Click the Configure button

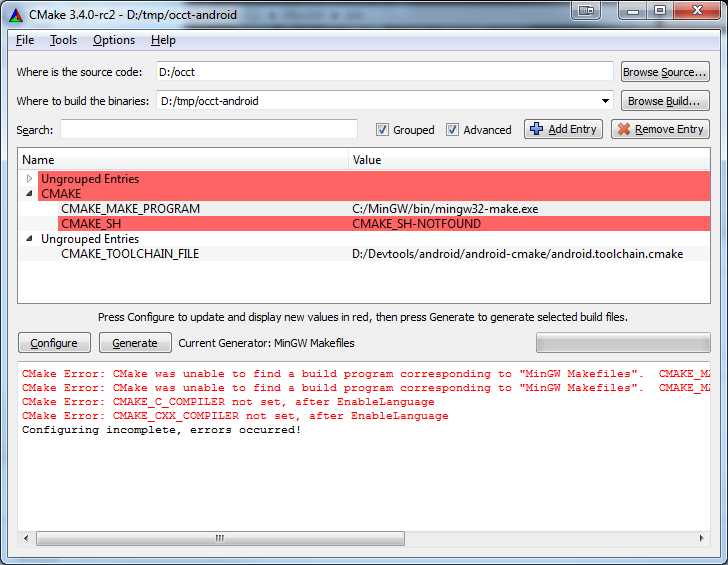pyautogui.click(x=54, y=343)
